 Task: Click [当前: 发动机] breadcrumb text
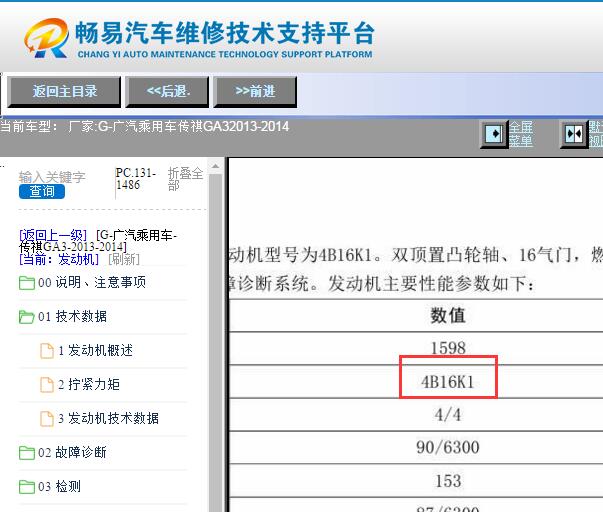[59, 259]
